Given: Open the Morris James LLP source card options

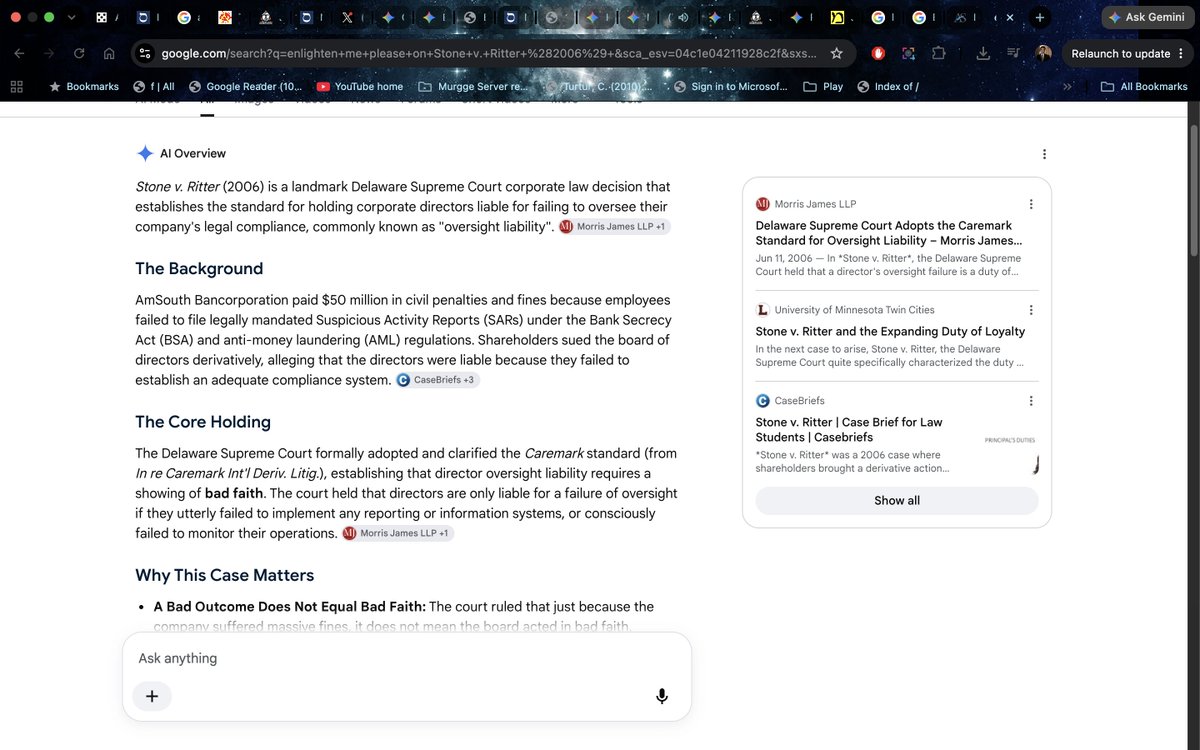Looking at the screenshot, I should 1031,204.
